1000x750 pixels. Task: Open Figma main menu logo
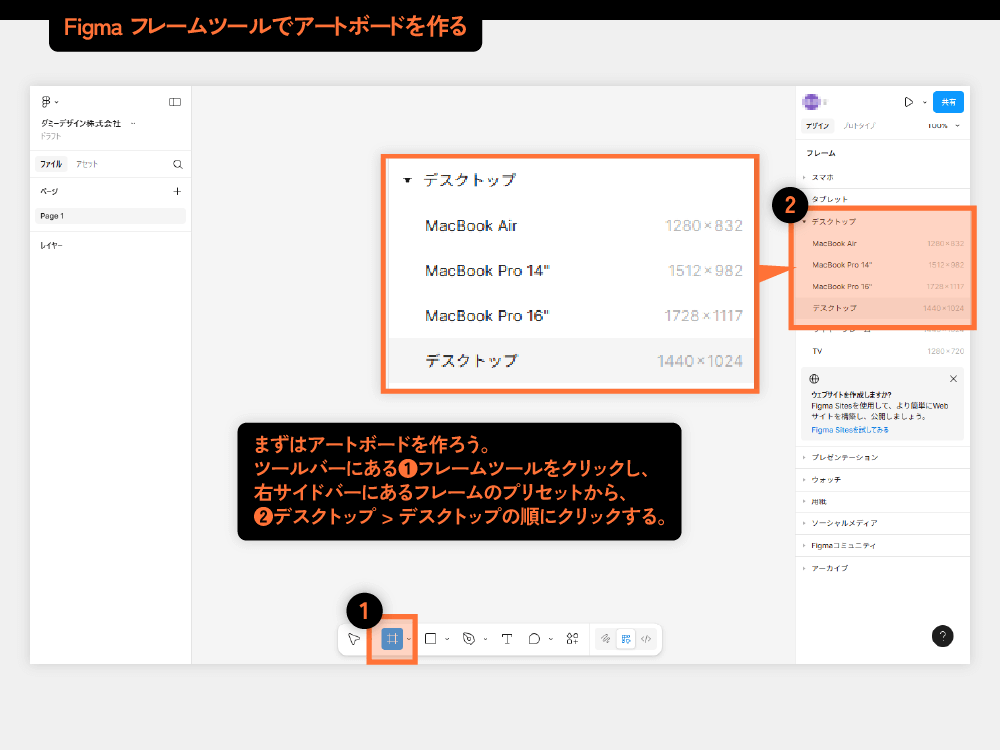[46, 102]
